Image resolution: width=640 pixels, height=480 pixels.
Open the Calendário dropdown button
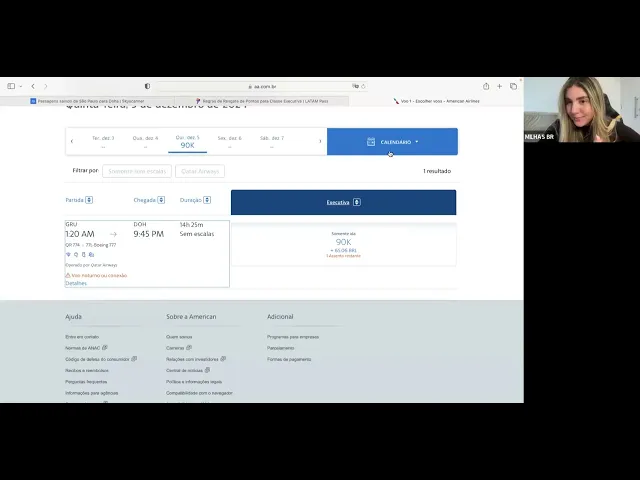tap(392, 142)
